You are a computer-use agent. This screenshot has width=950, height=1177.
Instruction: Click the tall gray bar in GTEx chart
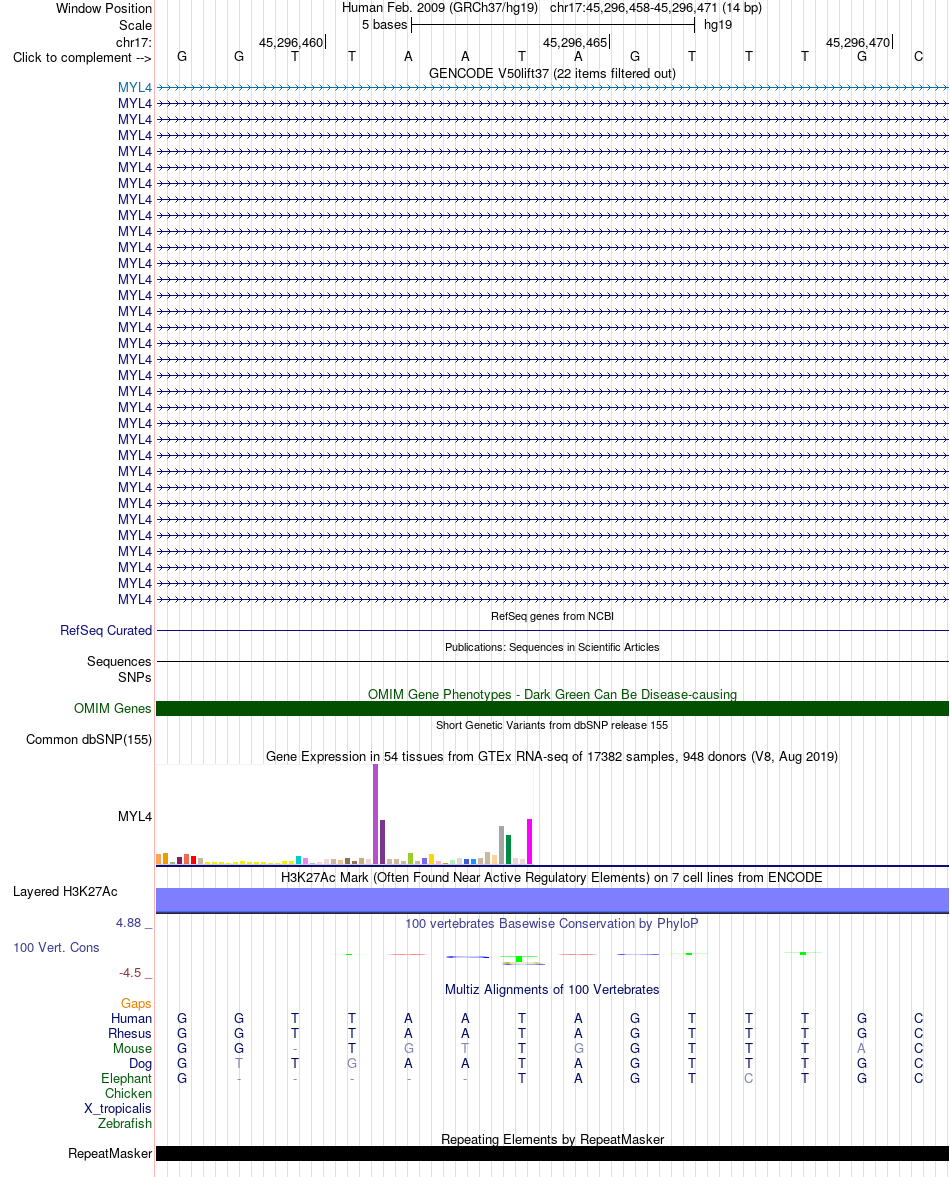coord(501,845)
